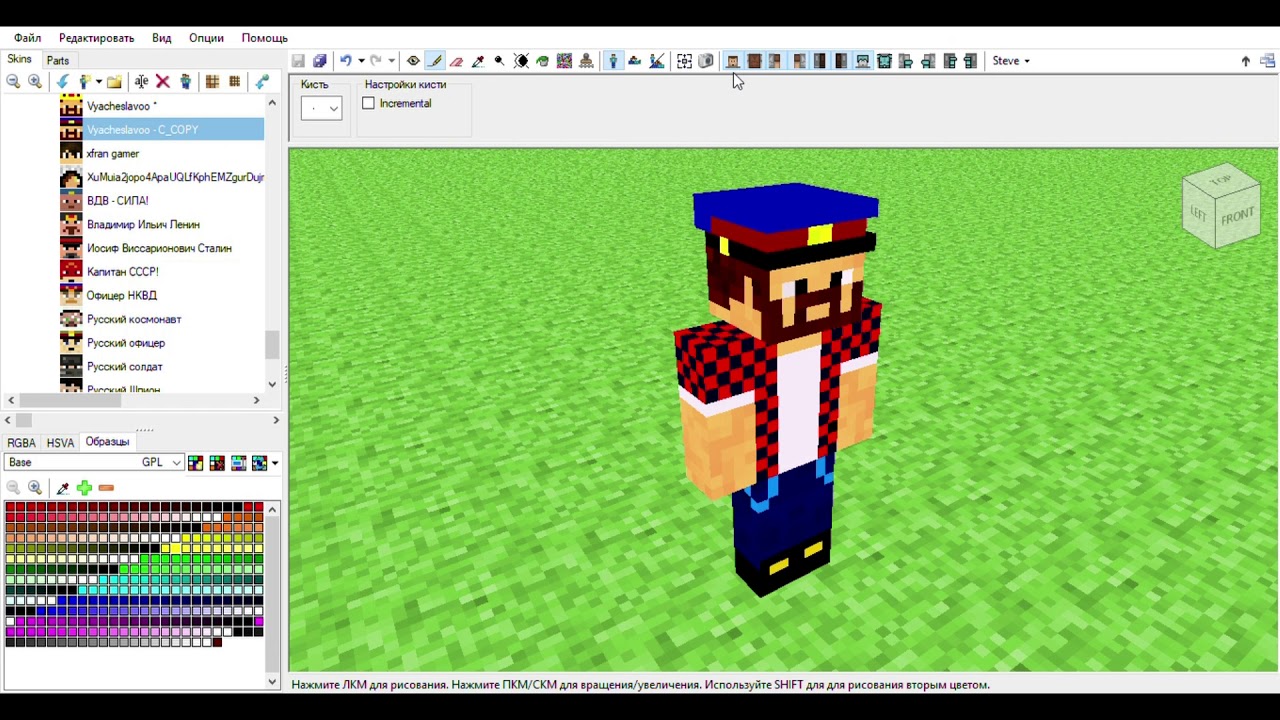The width and height of the screenshot is (1280, 720).
Task: Select the Dropper color picker tool
Action: (478, 61)
